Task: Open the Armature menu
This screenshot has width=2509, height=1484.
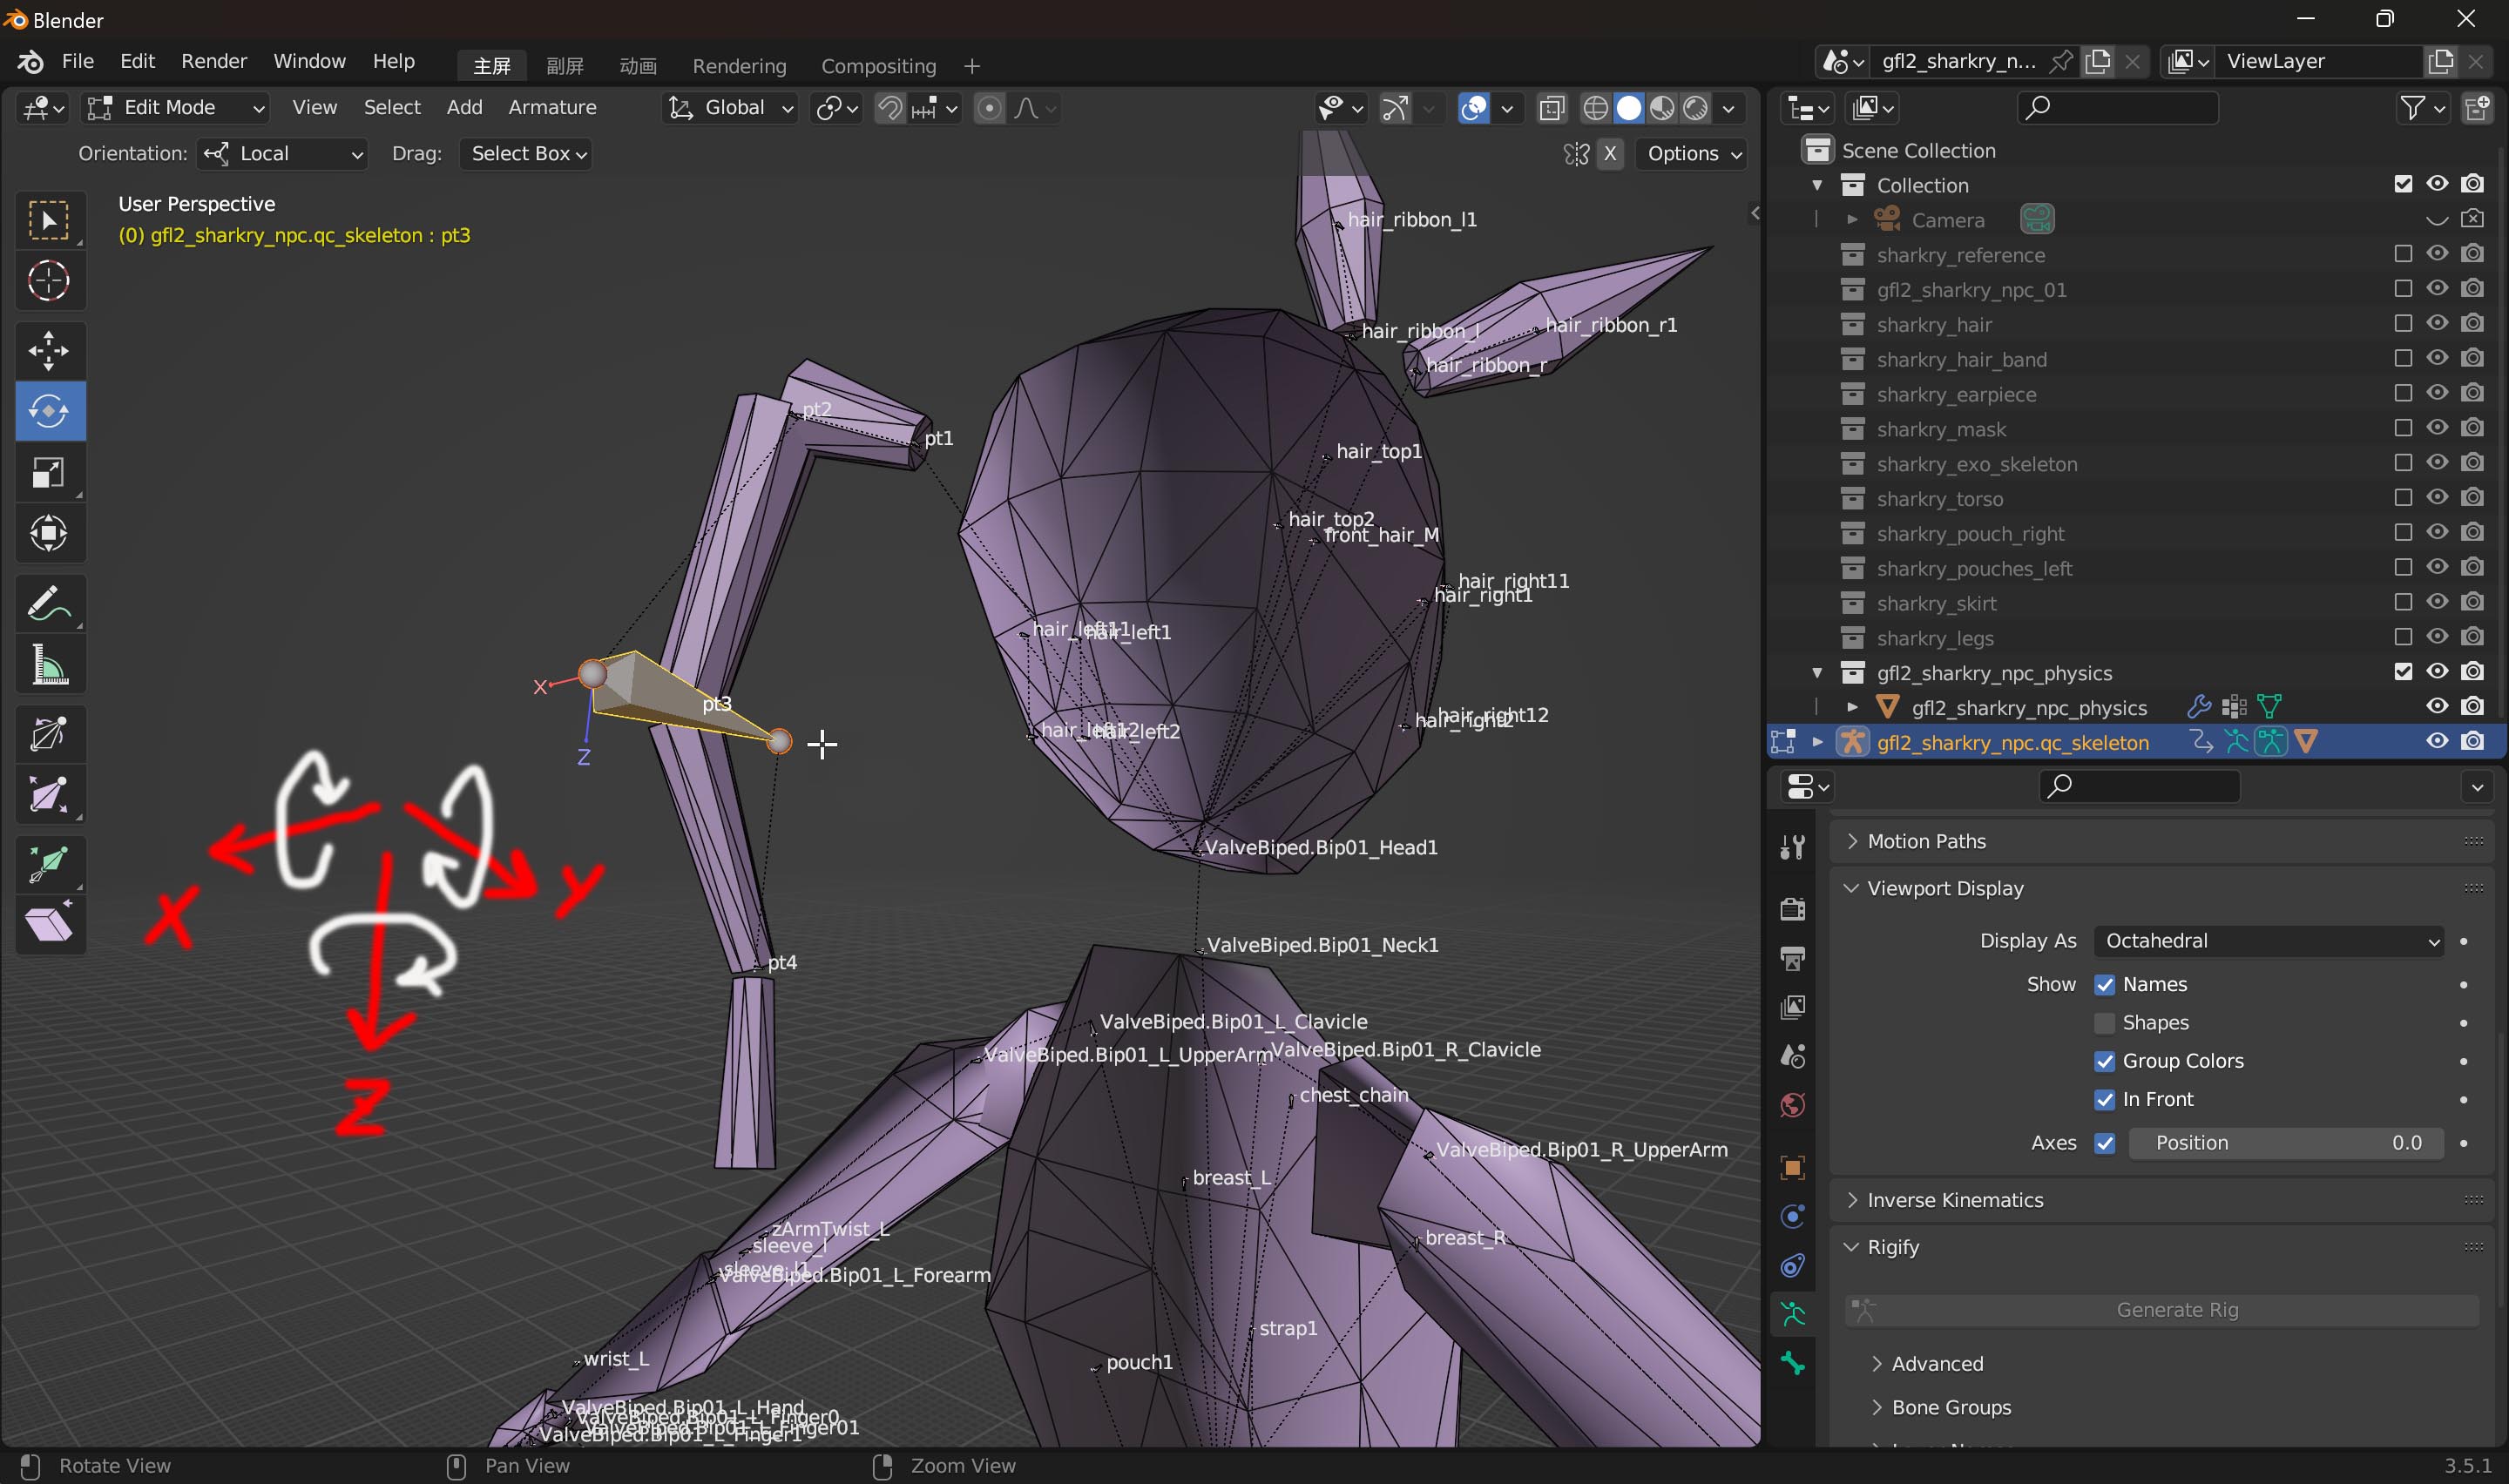Action: coord(552,108)
